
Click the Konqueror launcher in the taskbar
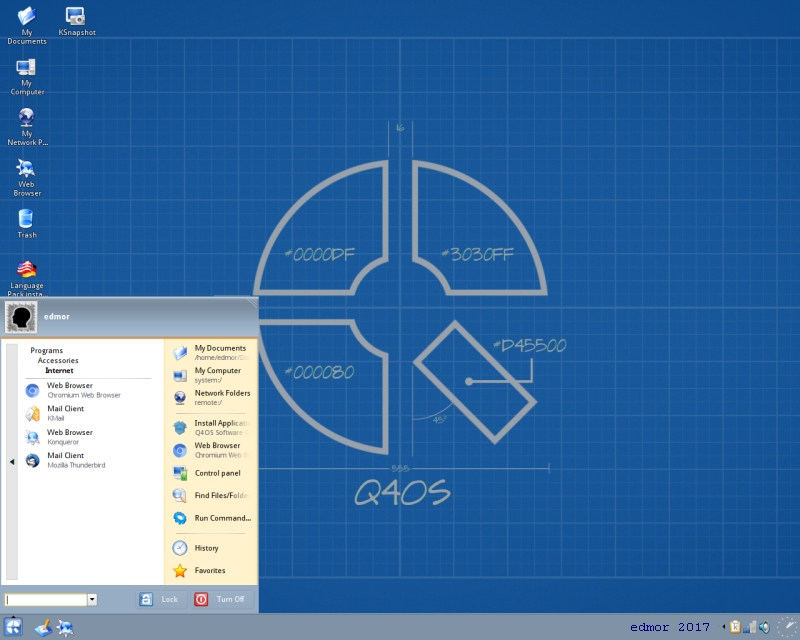65,627
